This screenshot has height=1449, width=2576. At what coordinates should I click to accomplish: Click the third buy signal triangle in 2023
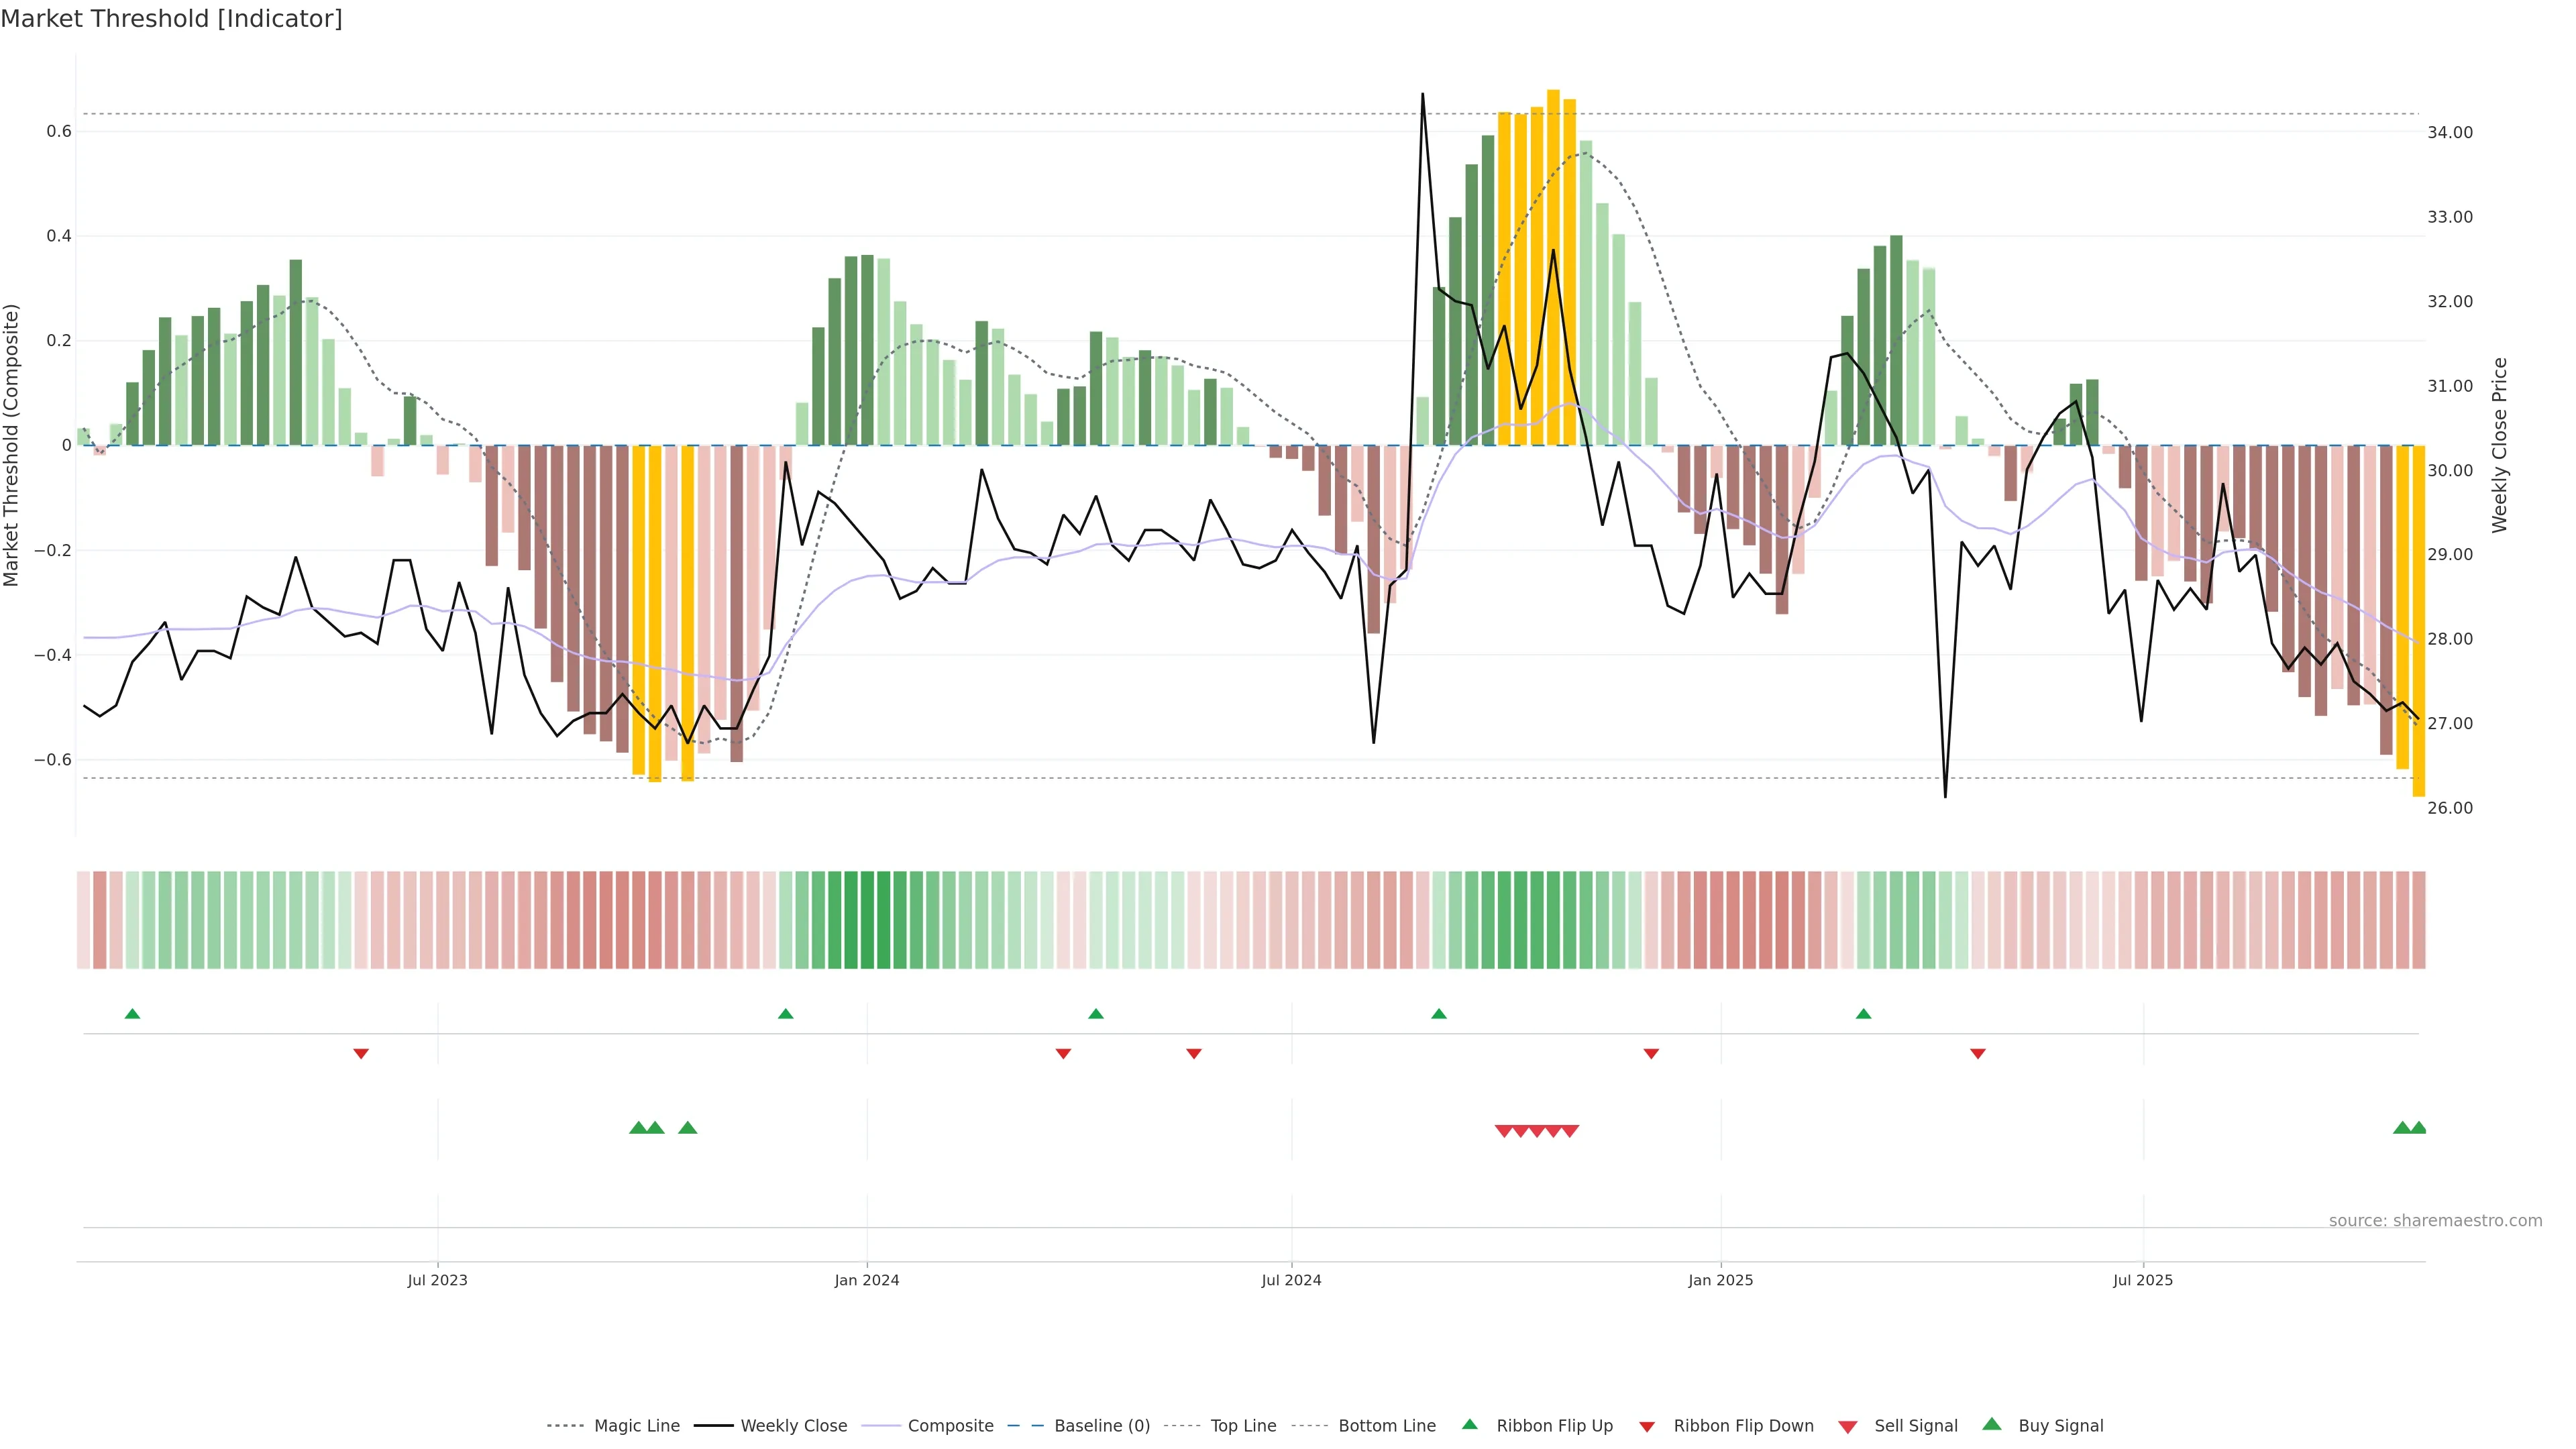pos(687,1128)
